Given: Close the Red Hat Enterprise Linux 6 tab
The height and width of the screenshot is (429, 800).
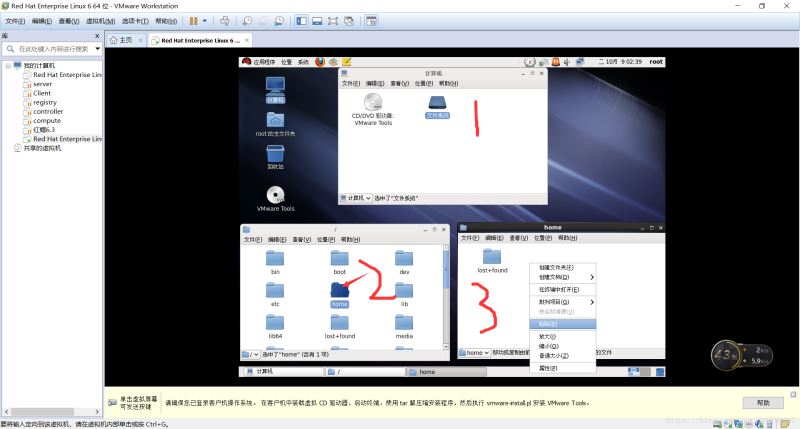Looking at the screenshot, I should point(247,40).
